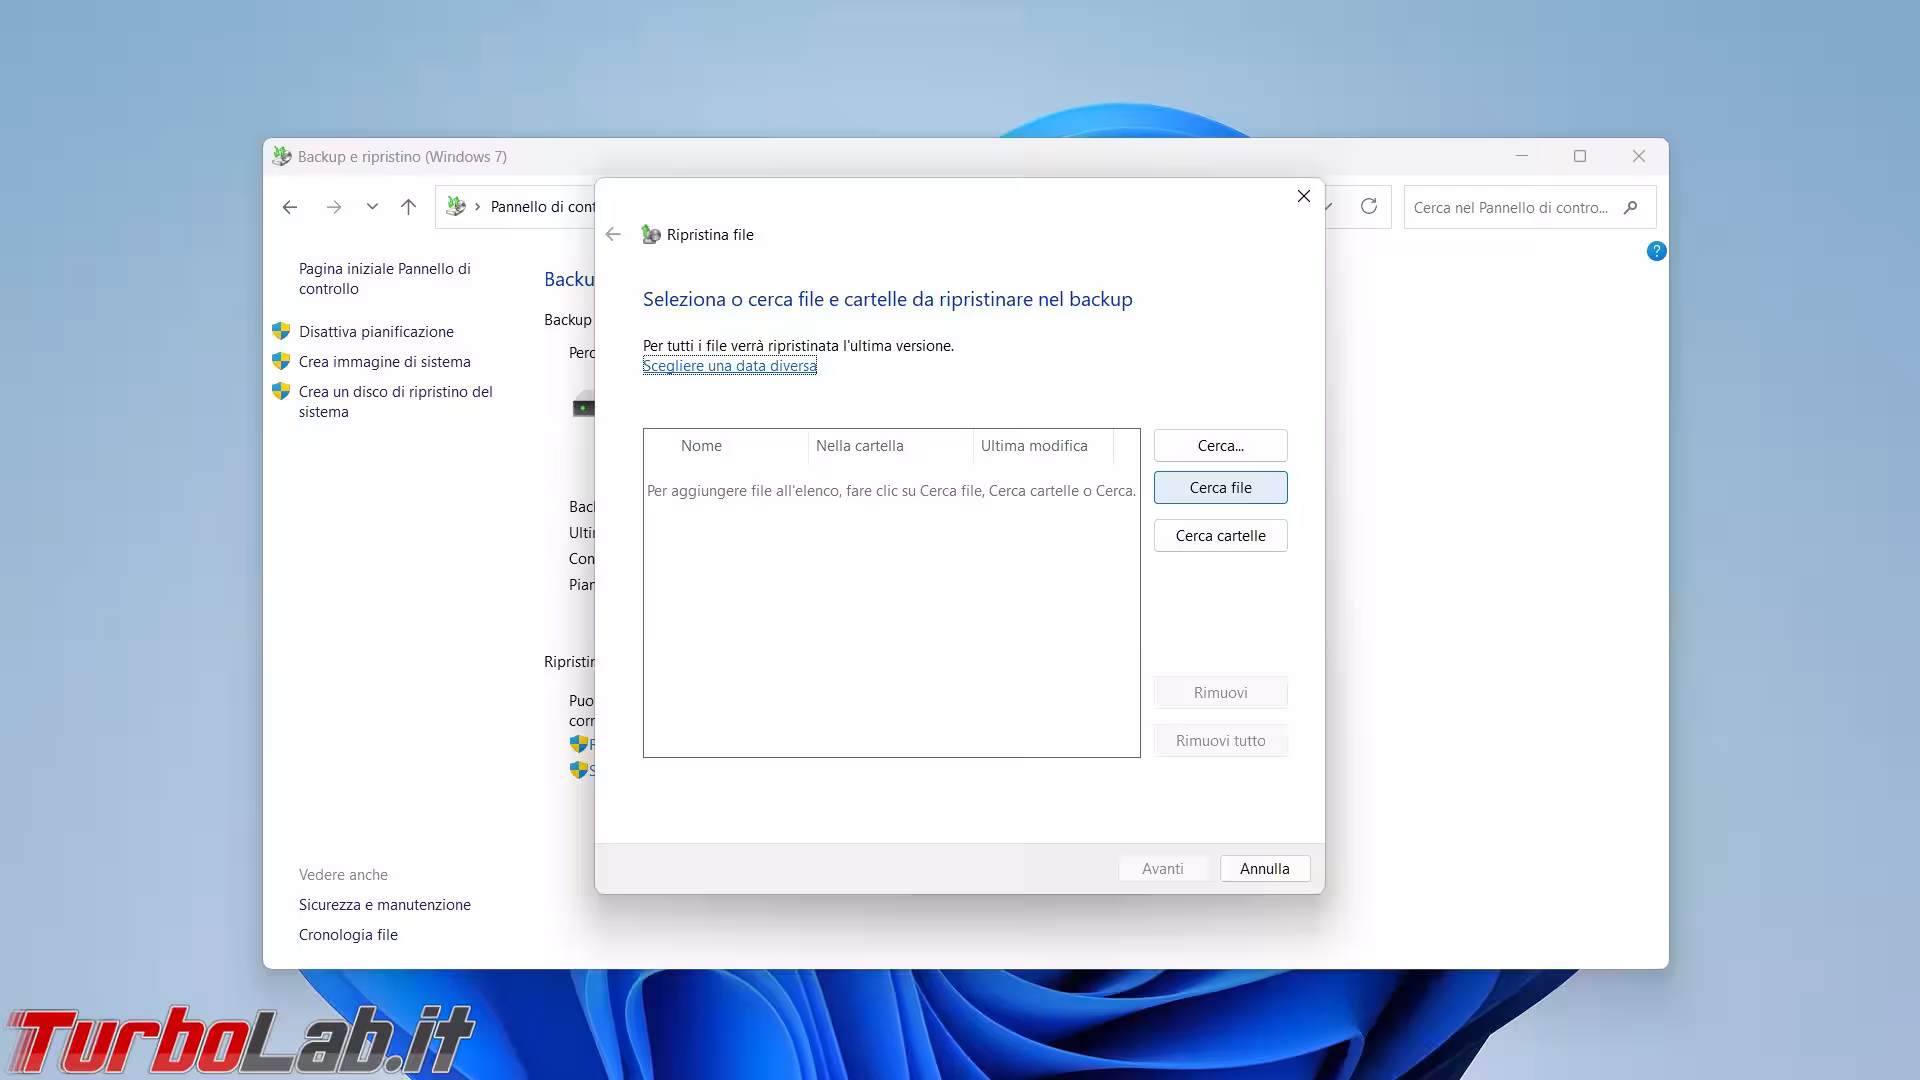
Task: Expand recent locations chevron dropdown
Action: click(x=372, y=207)
